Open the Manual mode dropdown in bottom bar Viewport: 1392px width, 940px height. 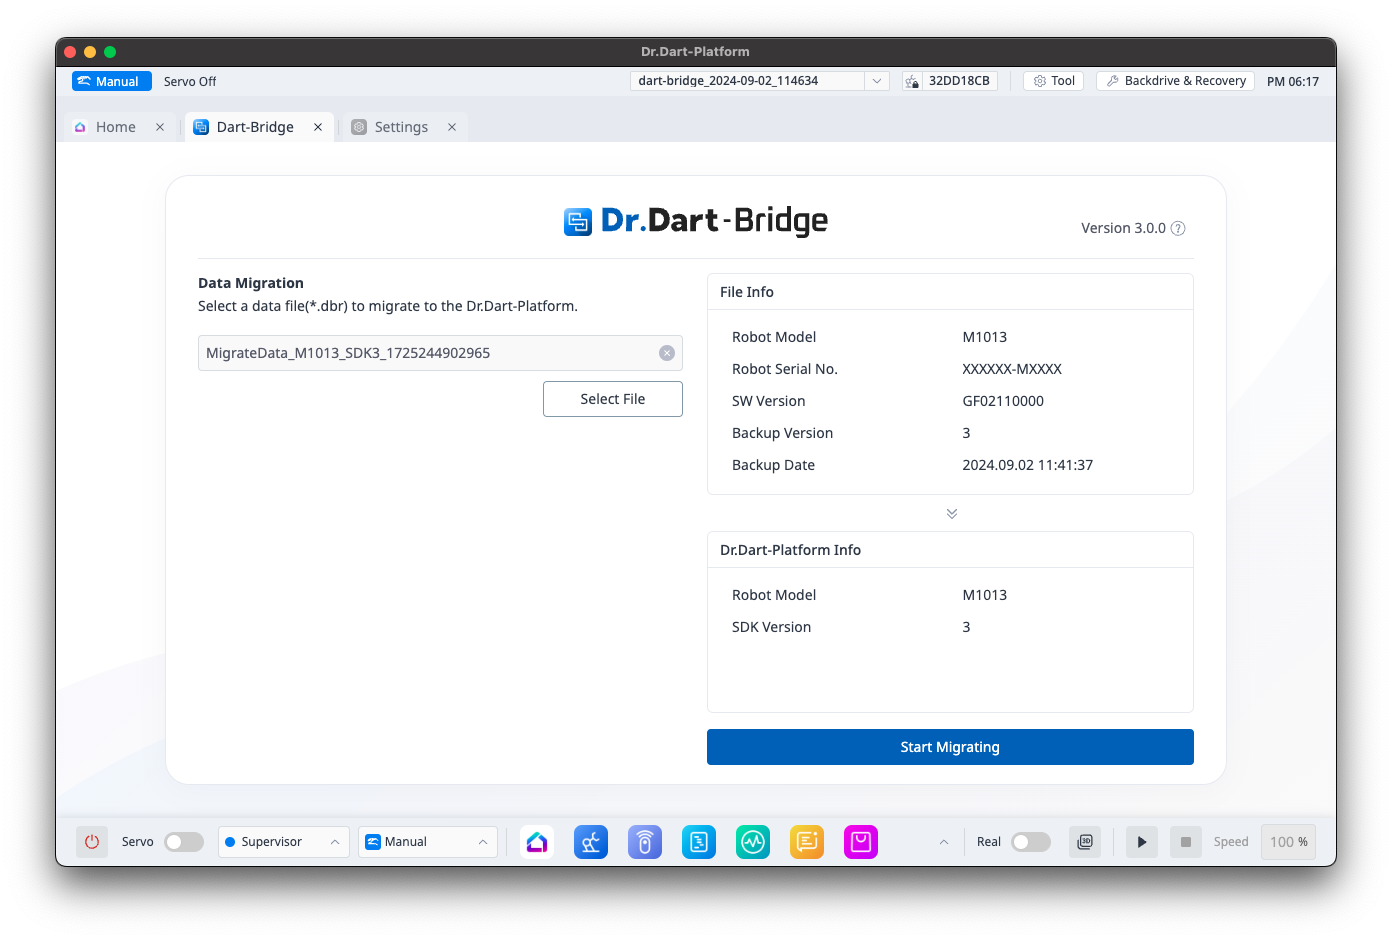(x=428, y=842)
